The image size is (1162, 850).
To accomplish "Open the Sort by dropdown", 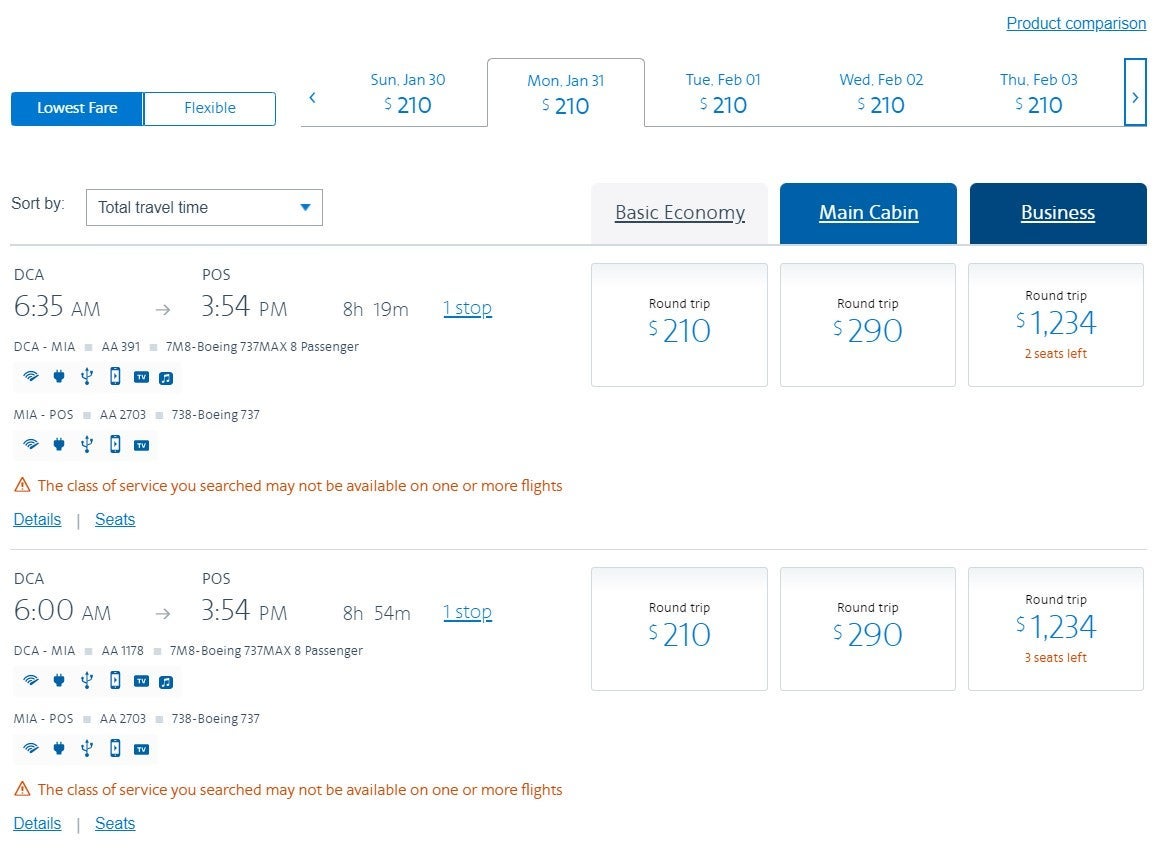I will [x=204, y=207].
